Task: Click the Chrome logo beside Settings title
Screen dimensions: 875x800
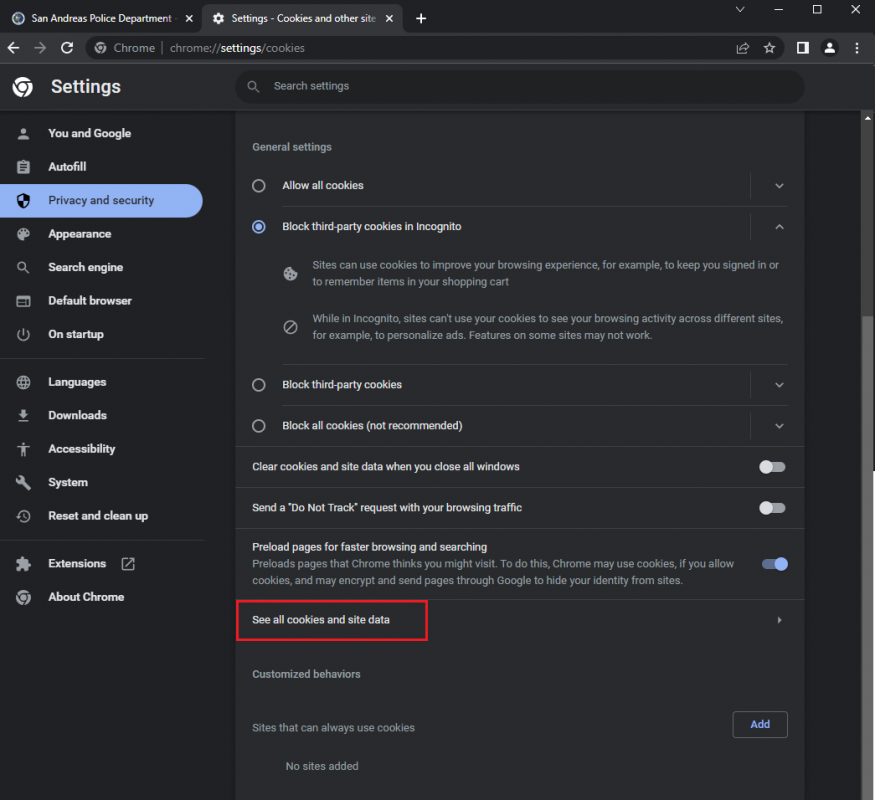Action: click(23, 87)
